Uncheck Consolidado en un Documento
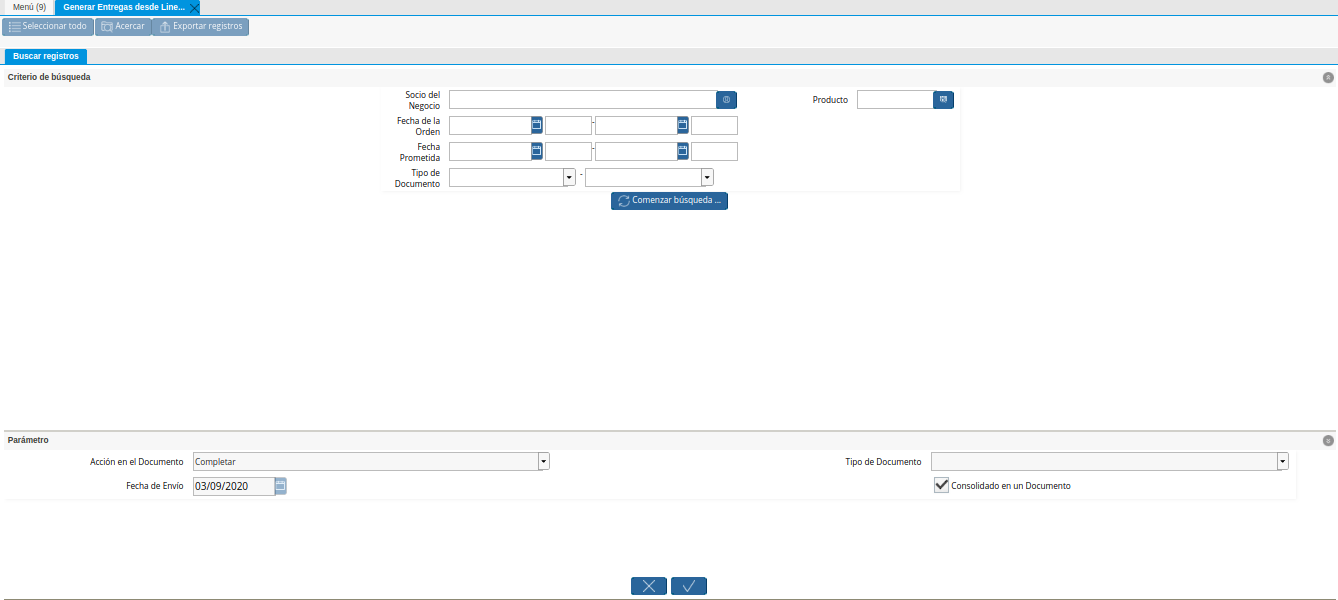 pos(941,485)
